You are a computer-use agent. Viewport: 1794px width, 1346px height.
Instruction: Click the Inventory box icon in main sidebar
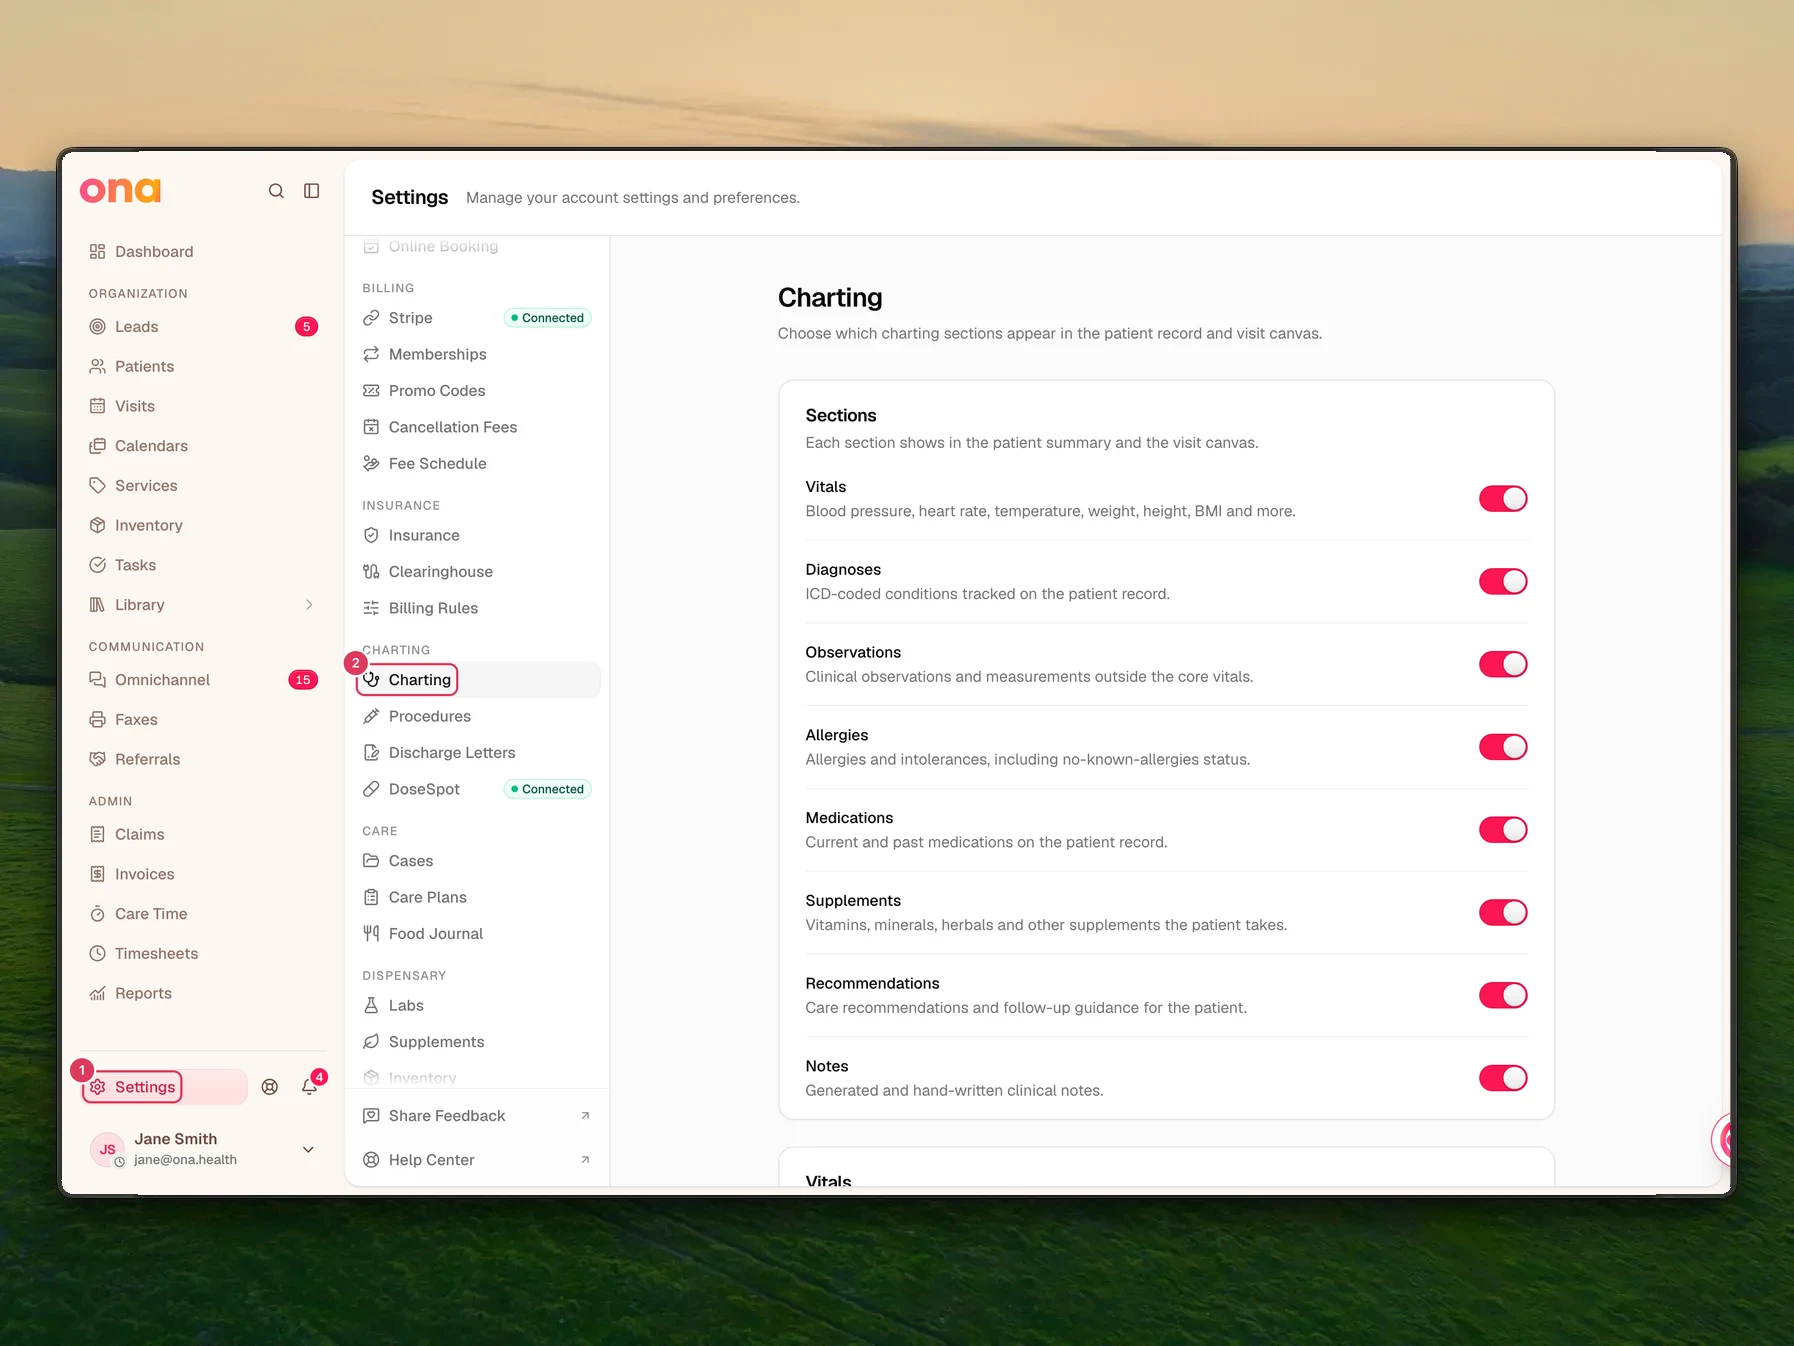97,526
